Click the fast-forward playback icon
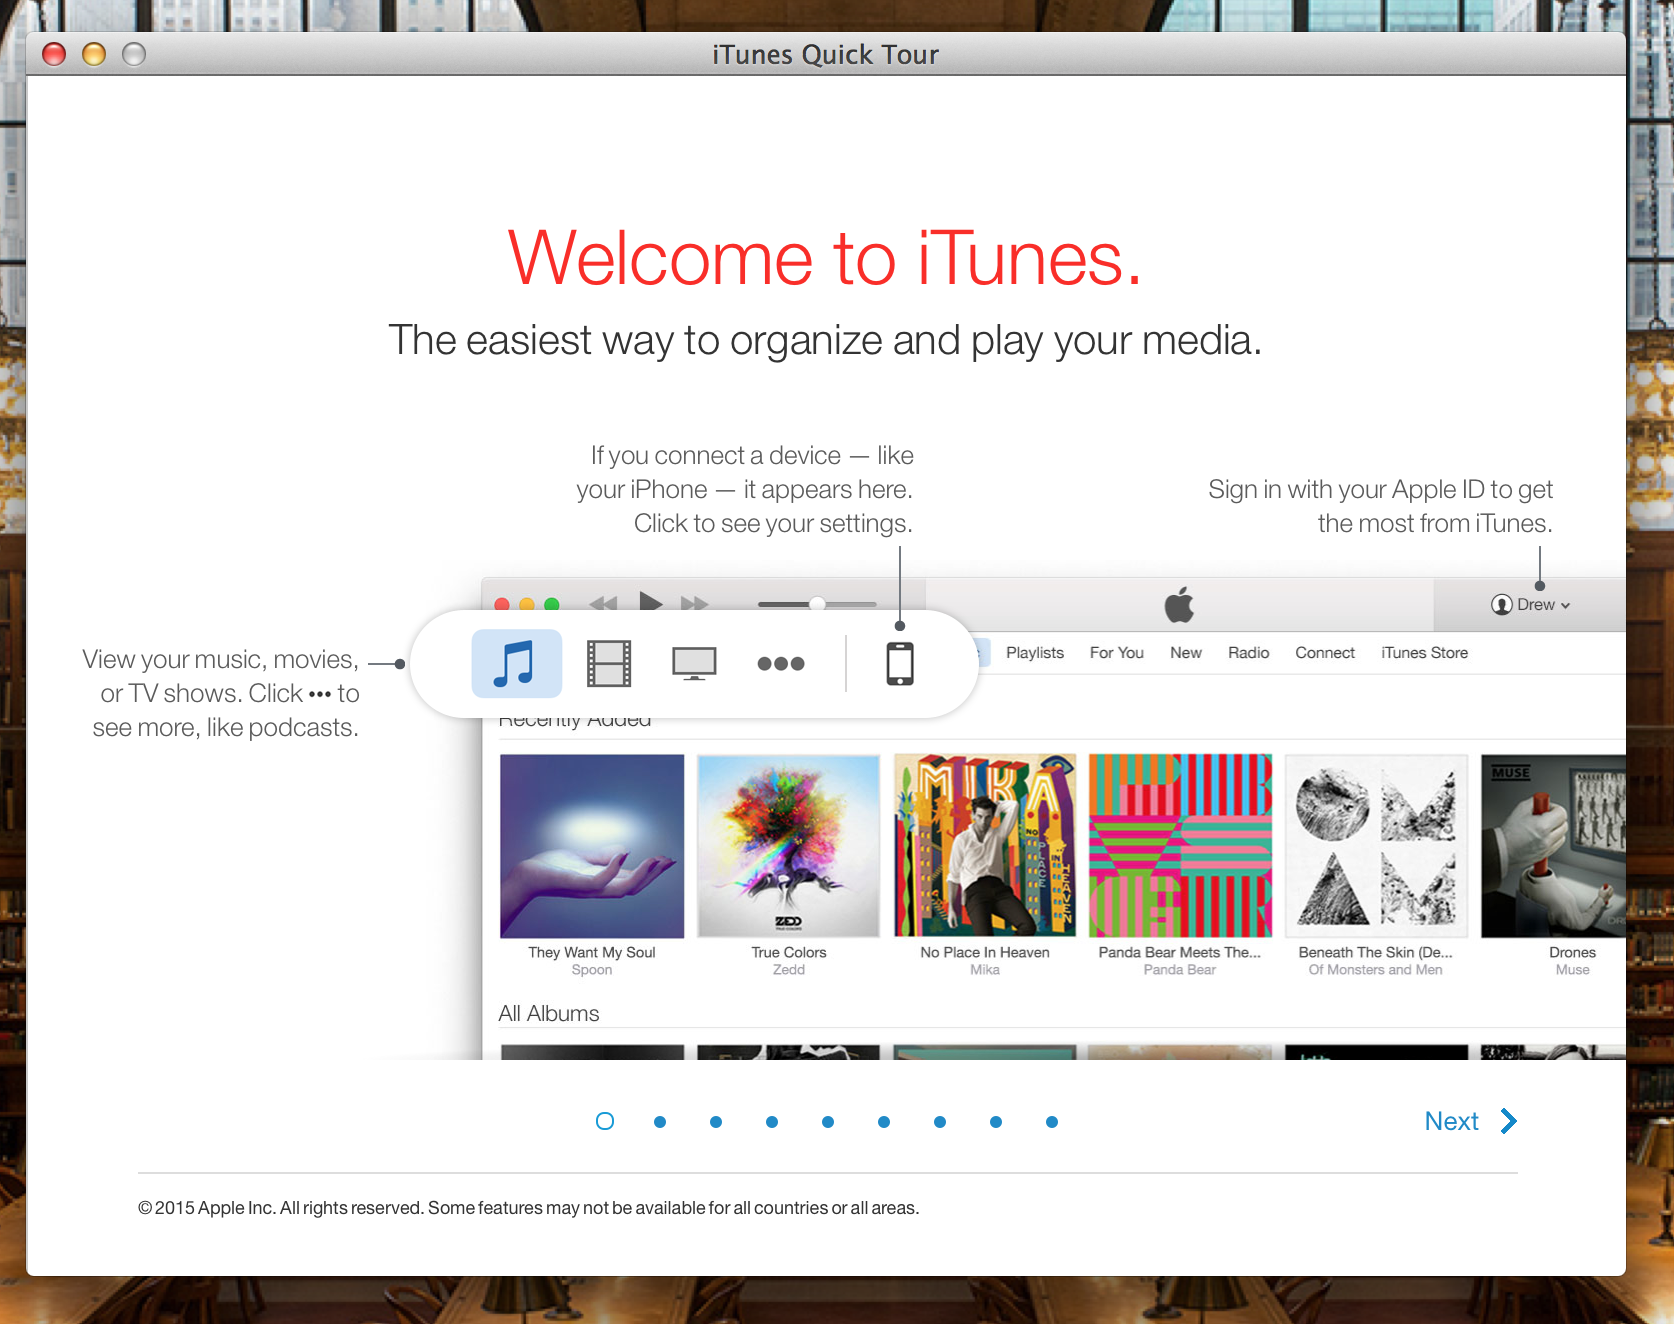The width and height of the screenshot is (1674, 1324). (x=694, y=603)
